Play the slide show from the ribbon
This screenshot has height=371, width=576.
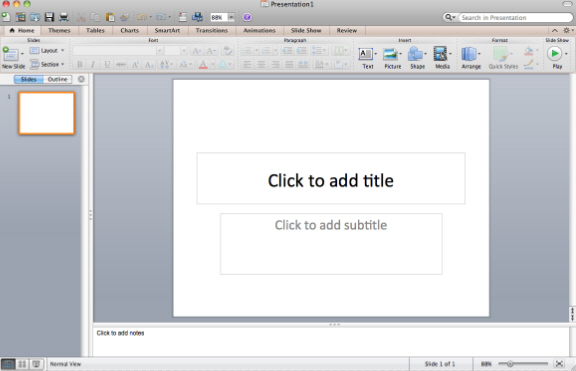coord(555,54)
